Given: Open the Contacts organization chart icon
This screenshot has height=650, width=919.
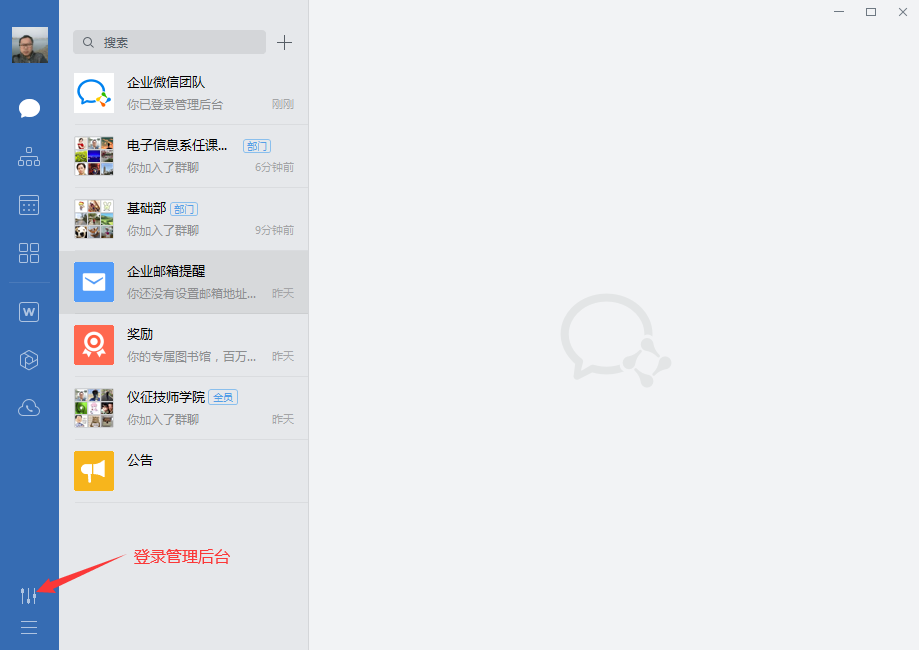Looking at the screenshot, I should coord(29,157).
